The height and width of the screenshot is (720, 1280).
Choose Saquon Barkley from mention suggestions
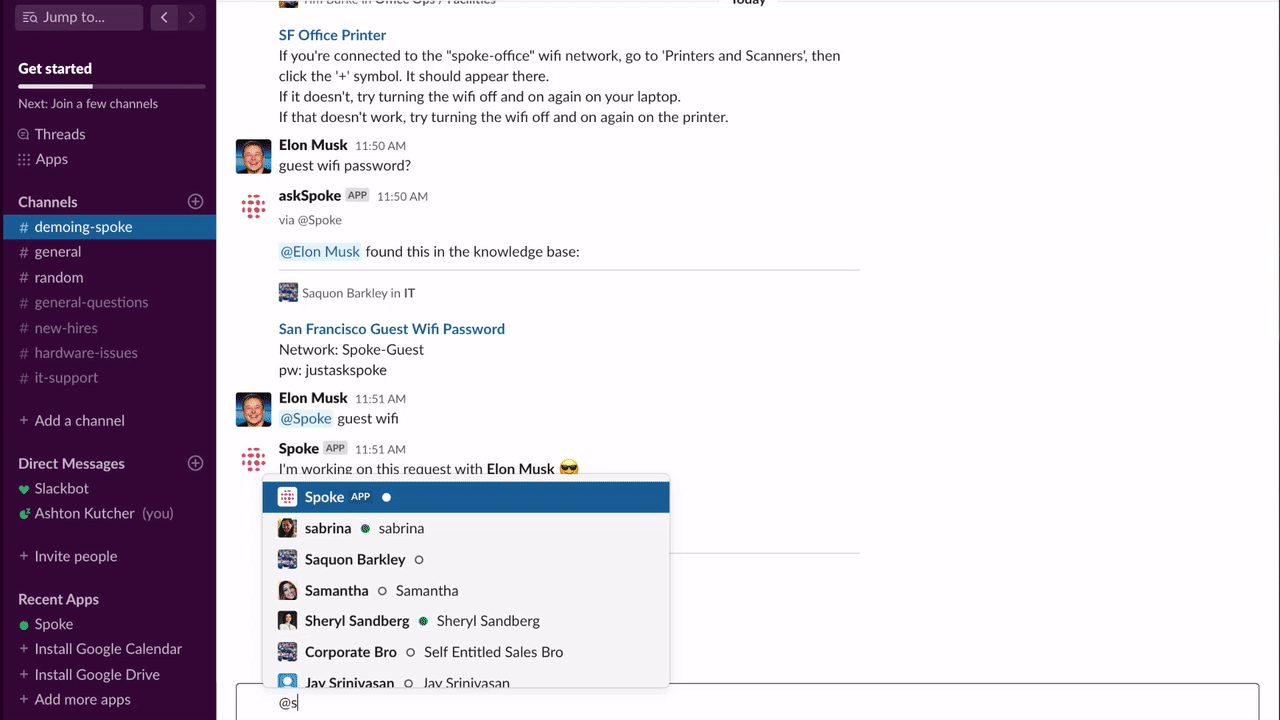(x=355, y=559)
